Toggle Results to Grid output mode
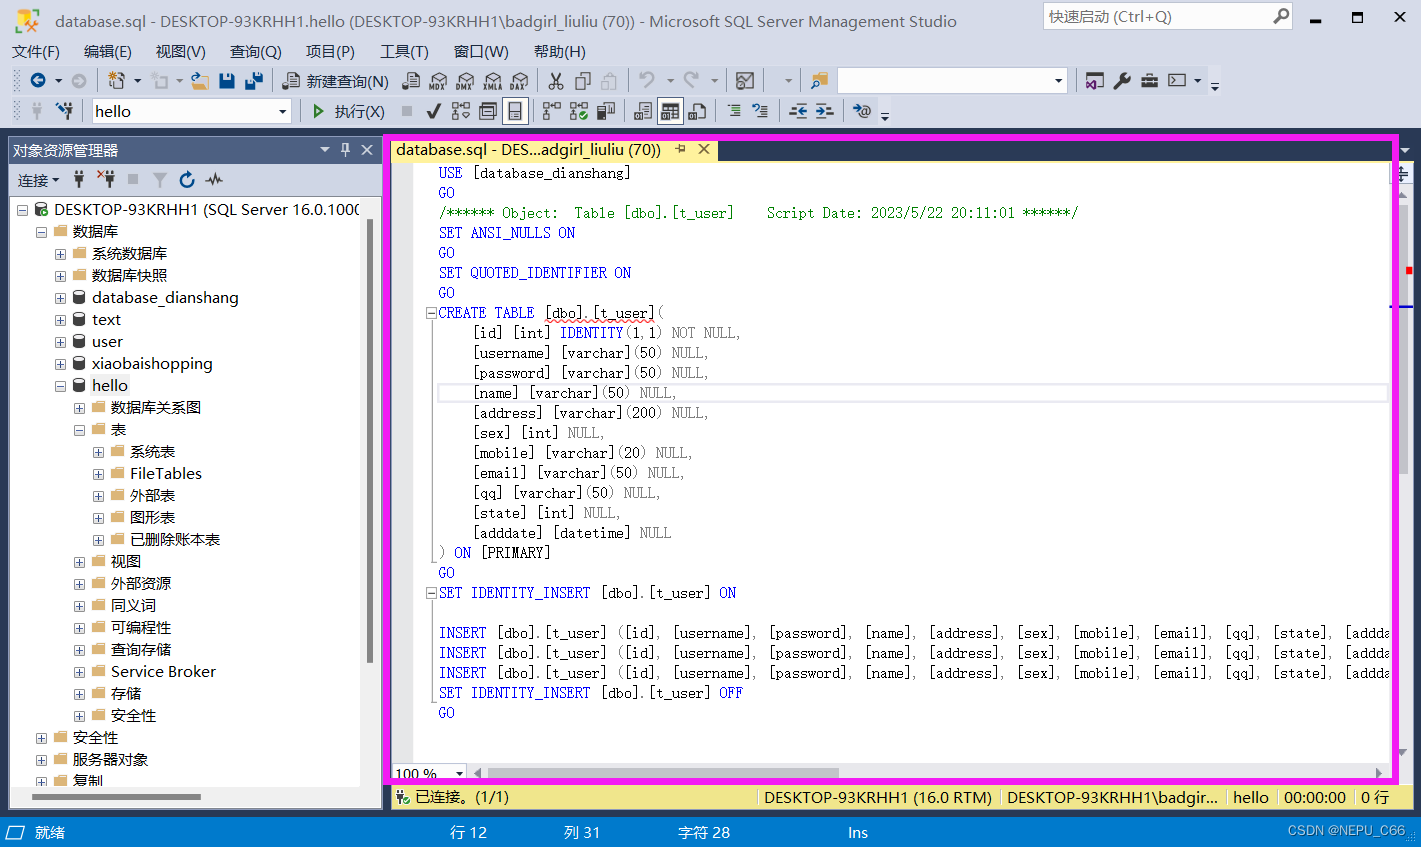 coord(670,111)
